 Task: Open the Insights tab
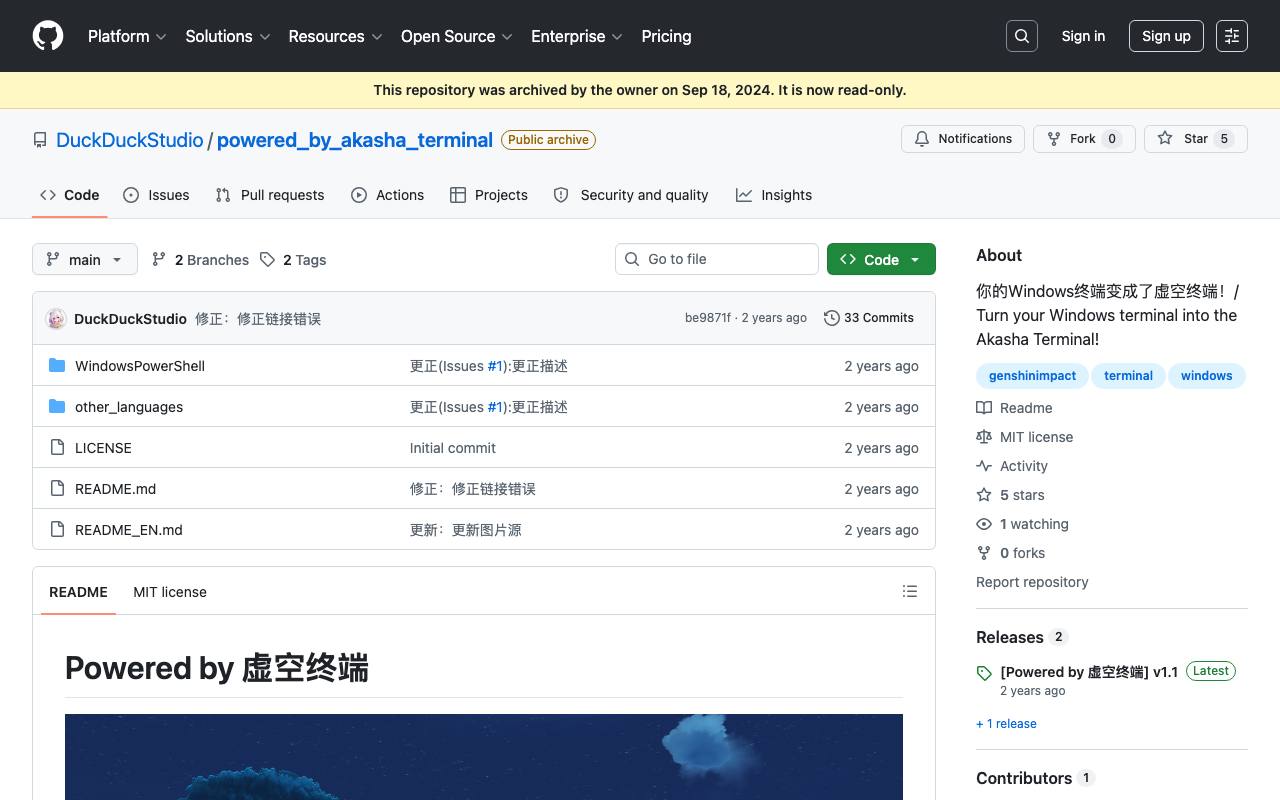[x=774, y=195]
